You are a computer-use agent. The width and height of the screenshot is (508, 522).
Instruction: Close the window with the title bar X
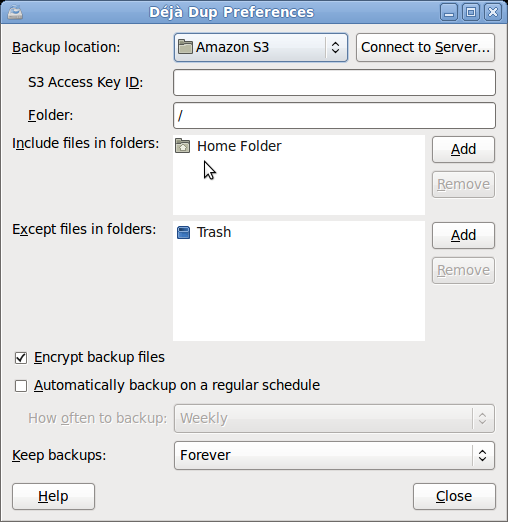pos(493,13)
